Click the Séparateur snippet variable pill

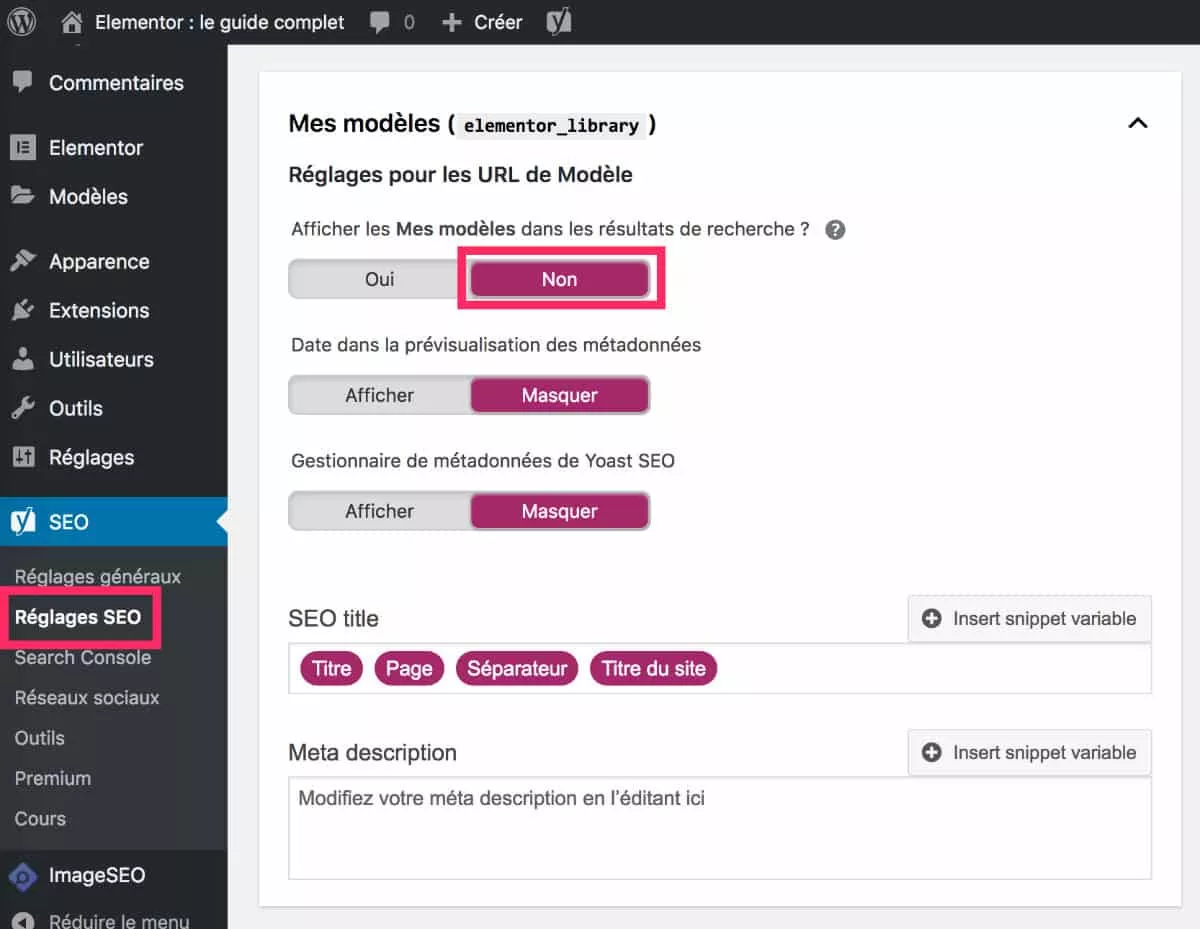click(x=517, y=668)
